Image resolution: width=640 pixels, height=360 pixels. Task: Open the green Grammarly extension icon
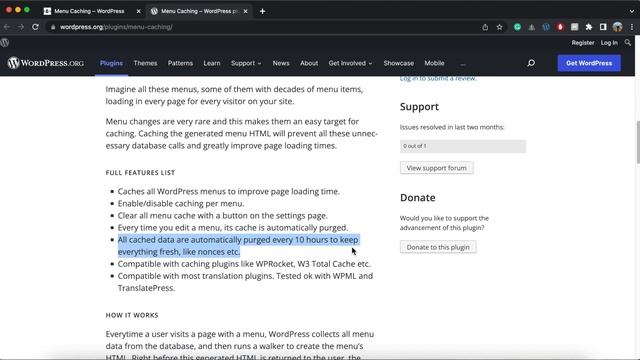[517, 27]
